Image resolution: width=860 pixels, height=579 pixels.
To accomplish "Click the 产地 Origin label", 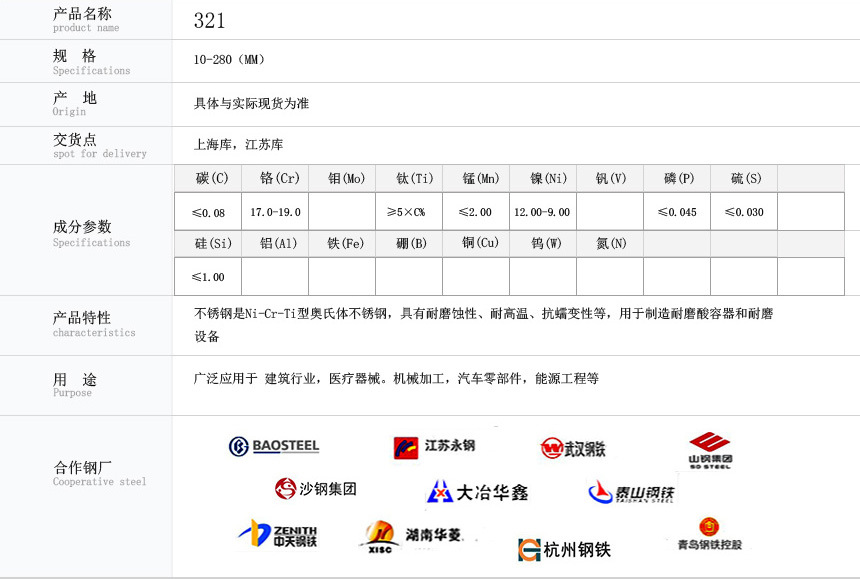I will coord(75,104).
